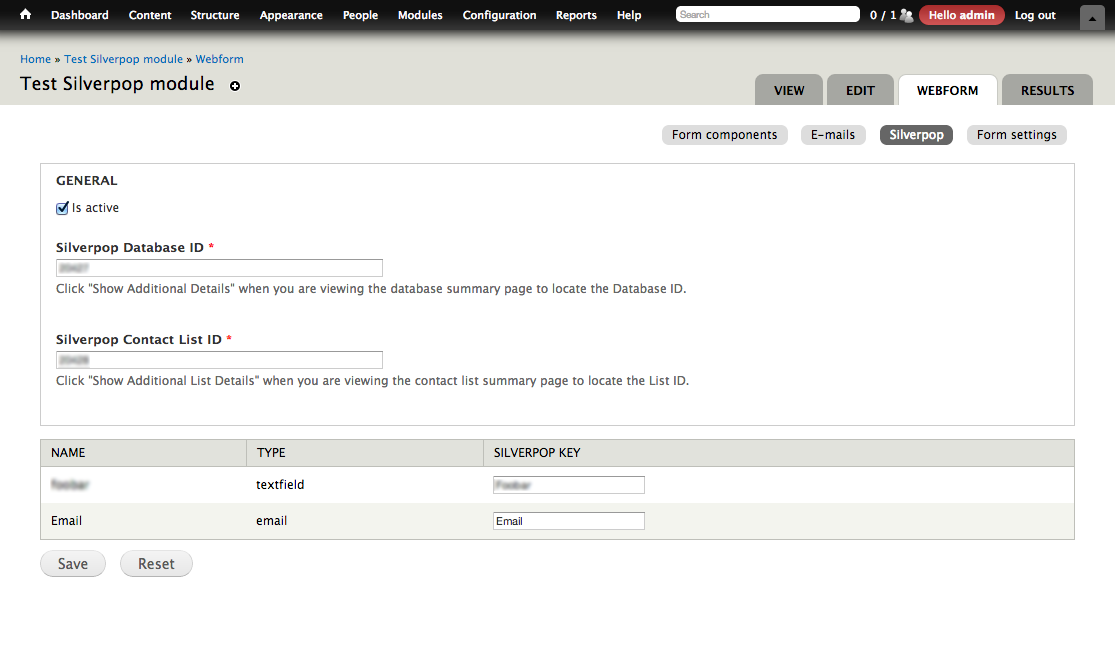Open the Appearance menu

[291, 15]
